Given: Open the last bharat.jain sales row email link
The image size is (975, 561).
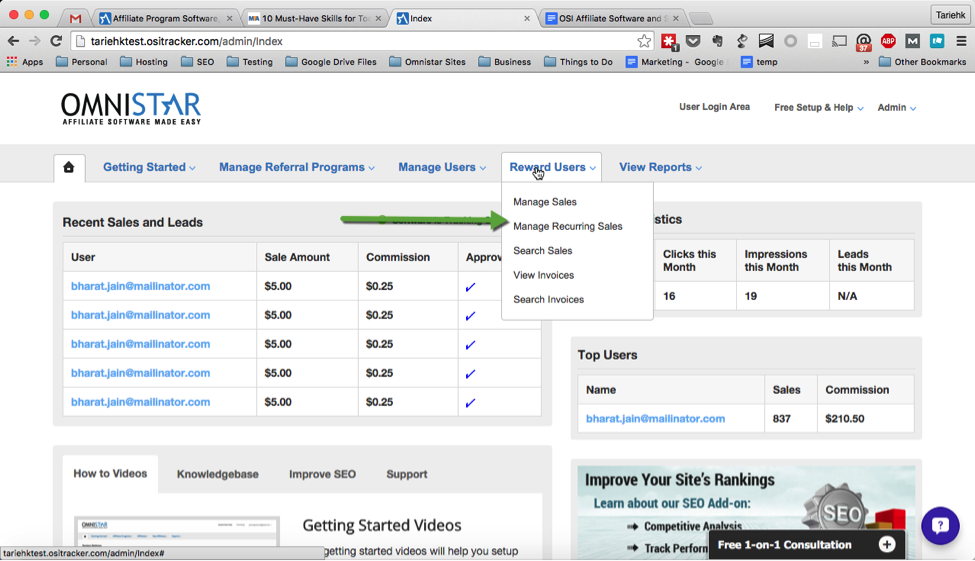Looking at the screenshot, I should pos(141,402).
